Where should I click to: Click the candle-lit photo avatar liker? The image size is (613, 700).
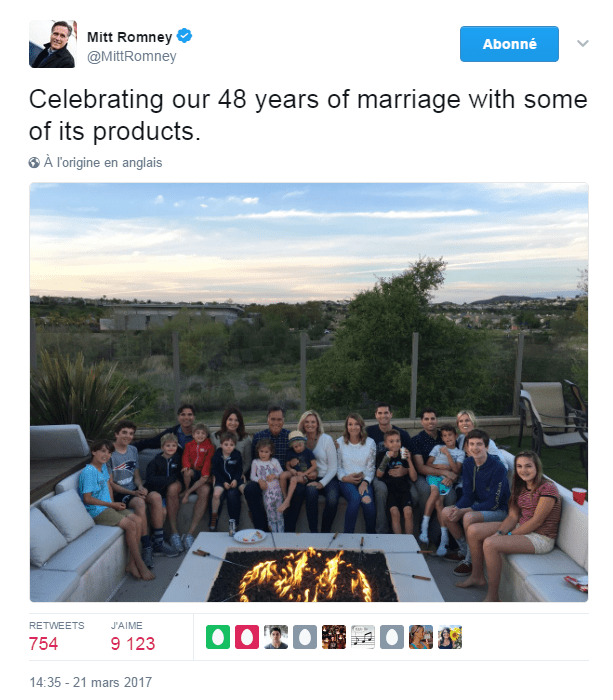click(334, 637)
